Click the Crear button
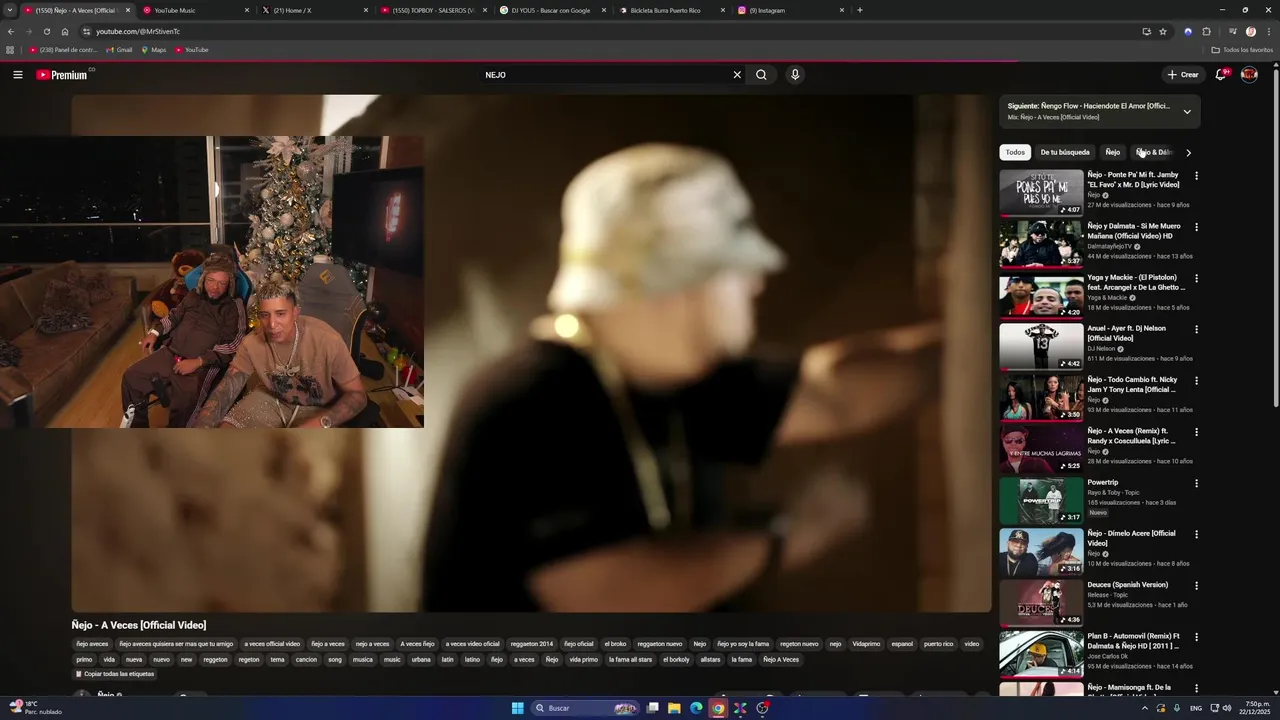Screen dimensions: 1280x720 pos(1182,75)
